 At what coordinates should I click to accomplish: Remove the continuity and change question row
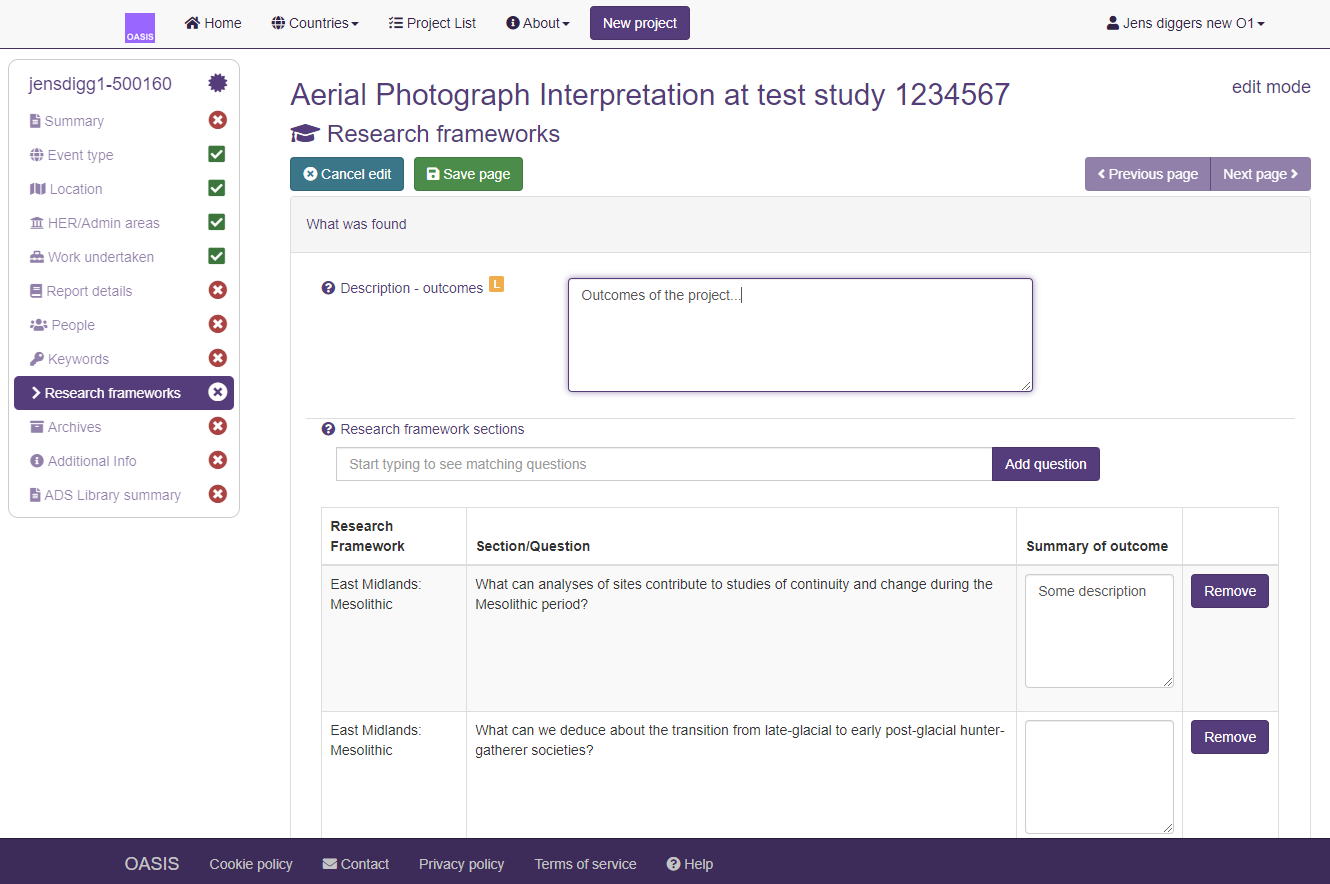tap(1230, 591)
